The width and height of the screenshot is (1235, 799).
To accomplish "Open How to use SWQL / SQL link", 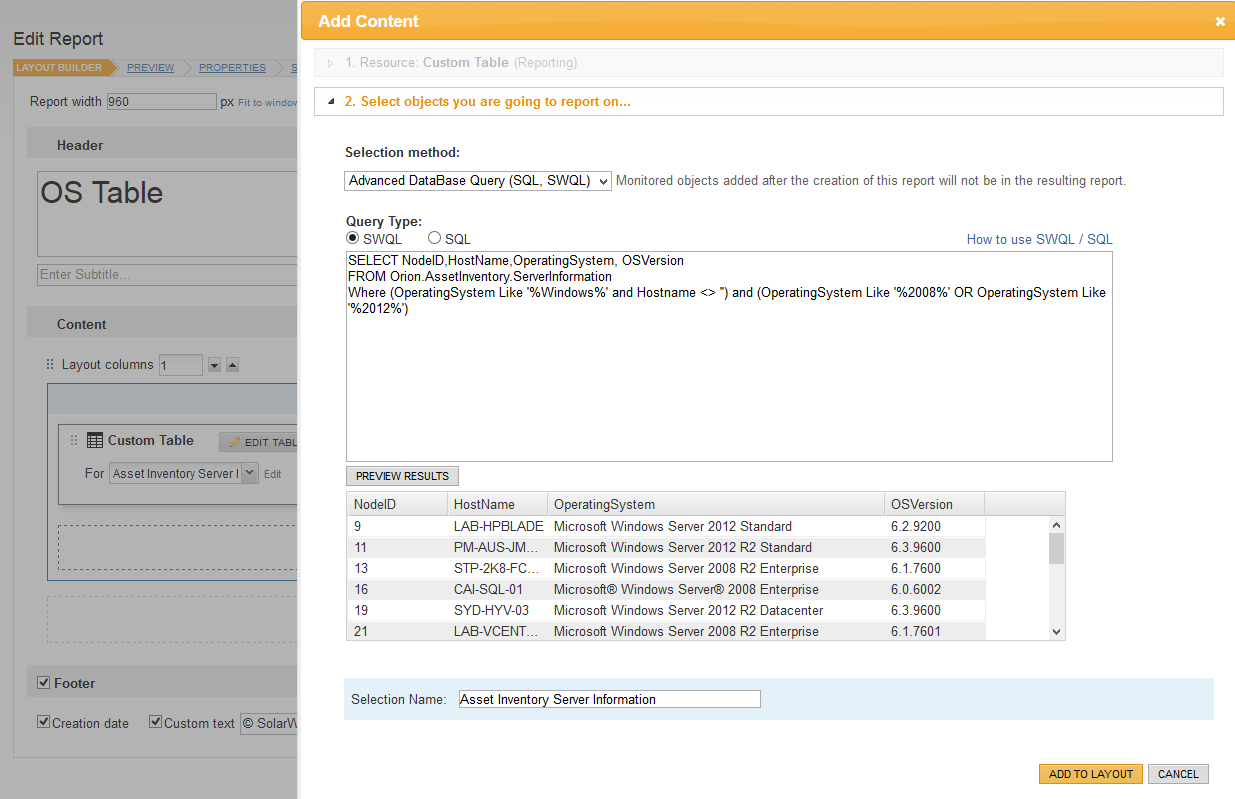I will (x=1039, y=239).
